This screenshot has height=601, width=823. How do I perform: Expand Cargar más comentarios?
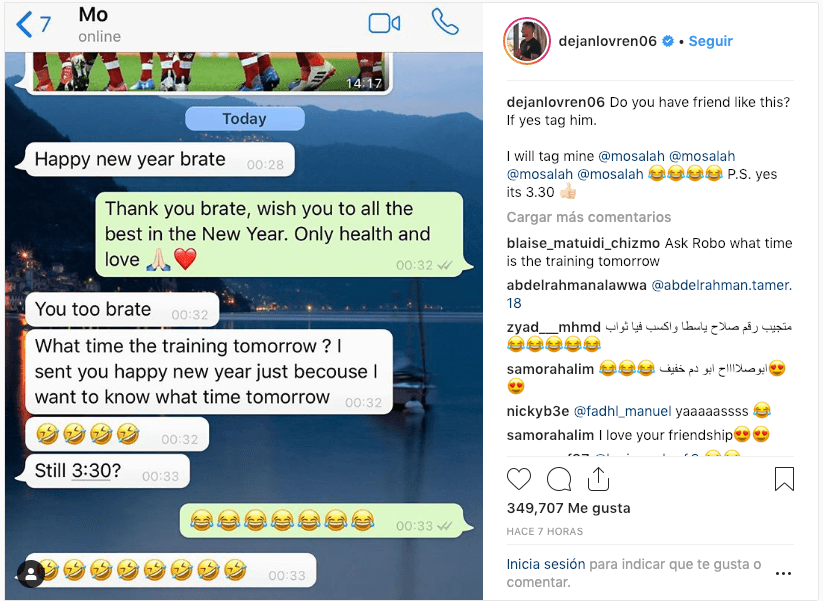tap(588, 217)
